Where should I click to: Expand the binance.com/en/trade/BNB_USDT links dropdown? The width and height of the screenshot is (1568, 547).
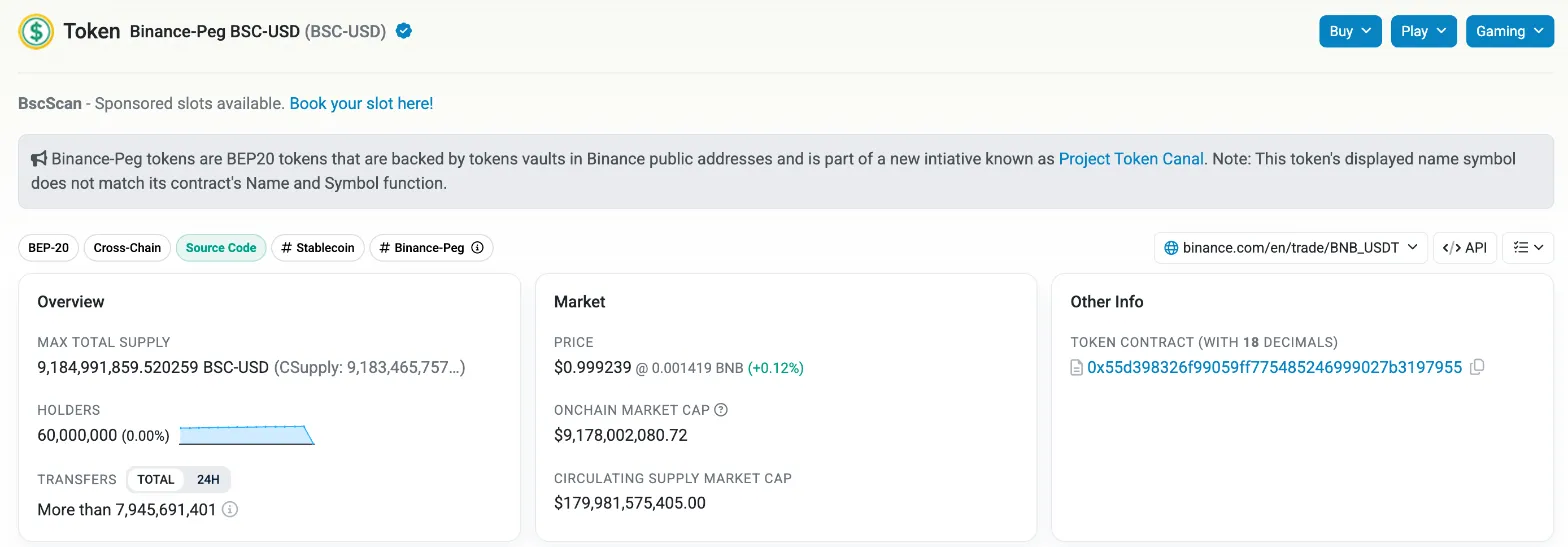coord(1291,248)
